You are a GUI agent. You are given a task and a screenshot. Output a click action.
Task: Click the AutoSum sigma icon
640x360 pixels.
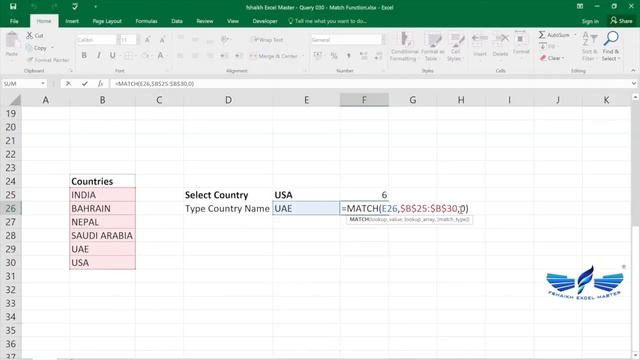pyautogui.click(x=542, y=35)
